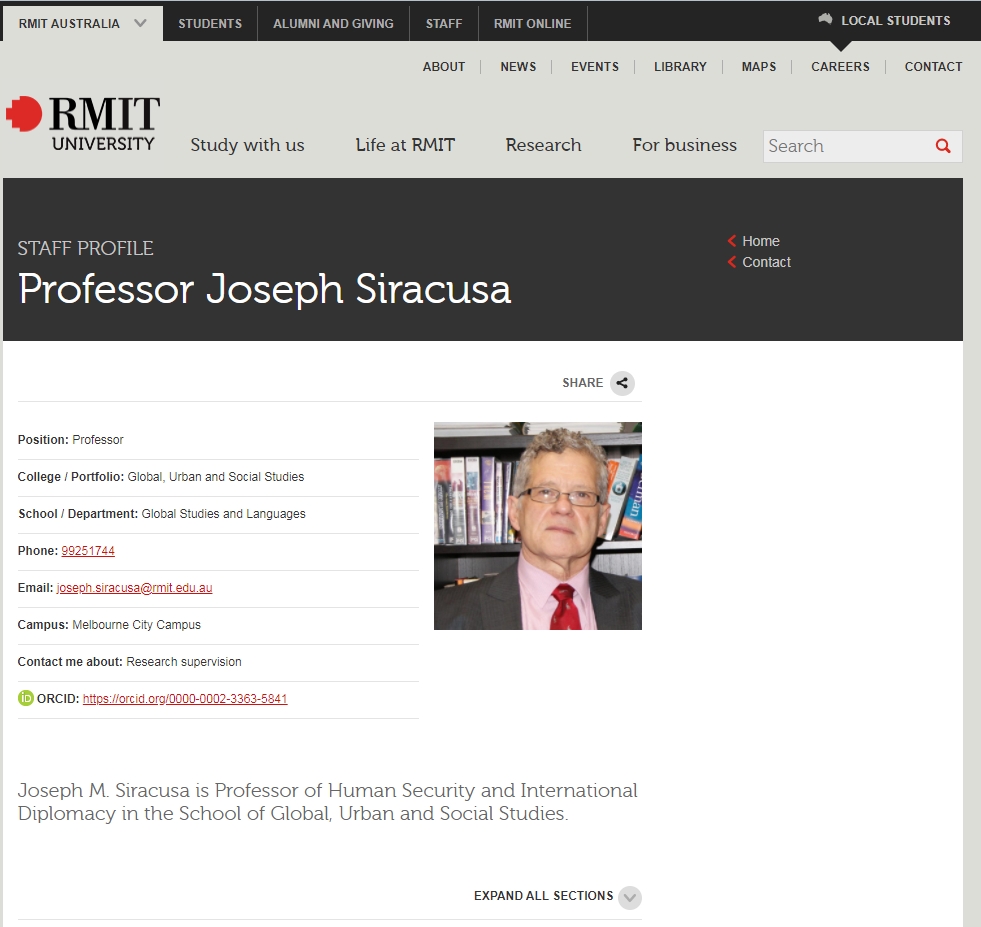Select Local Students in the top bar
The width and height of the screenshot is (981, 927).
tap(895, 21)
